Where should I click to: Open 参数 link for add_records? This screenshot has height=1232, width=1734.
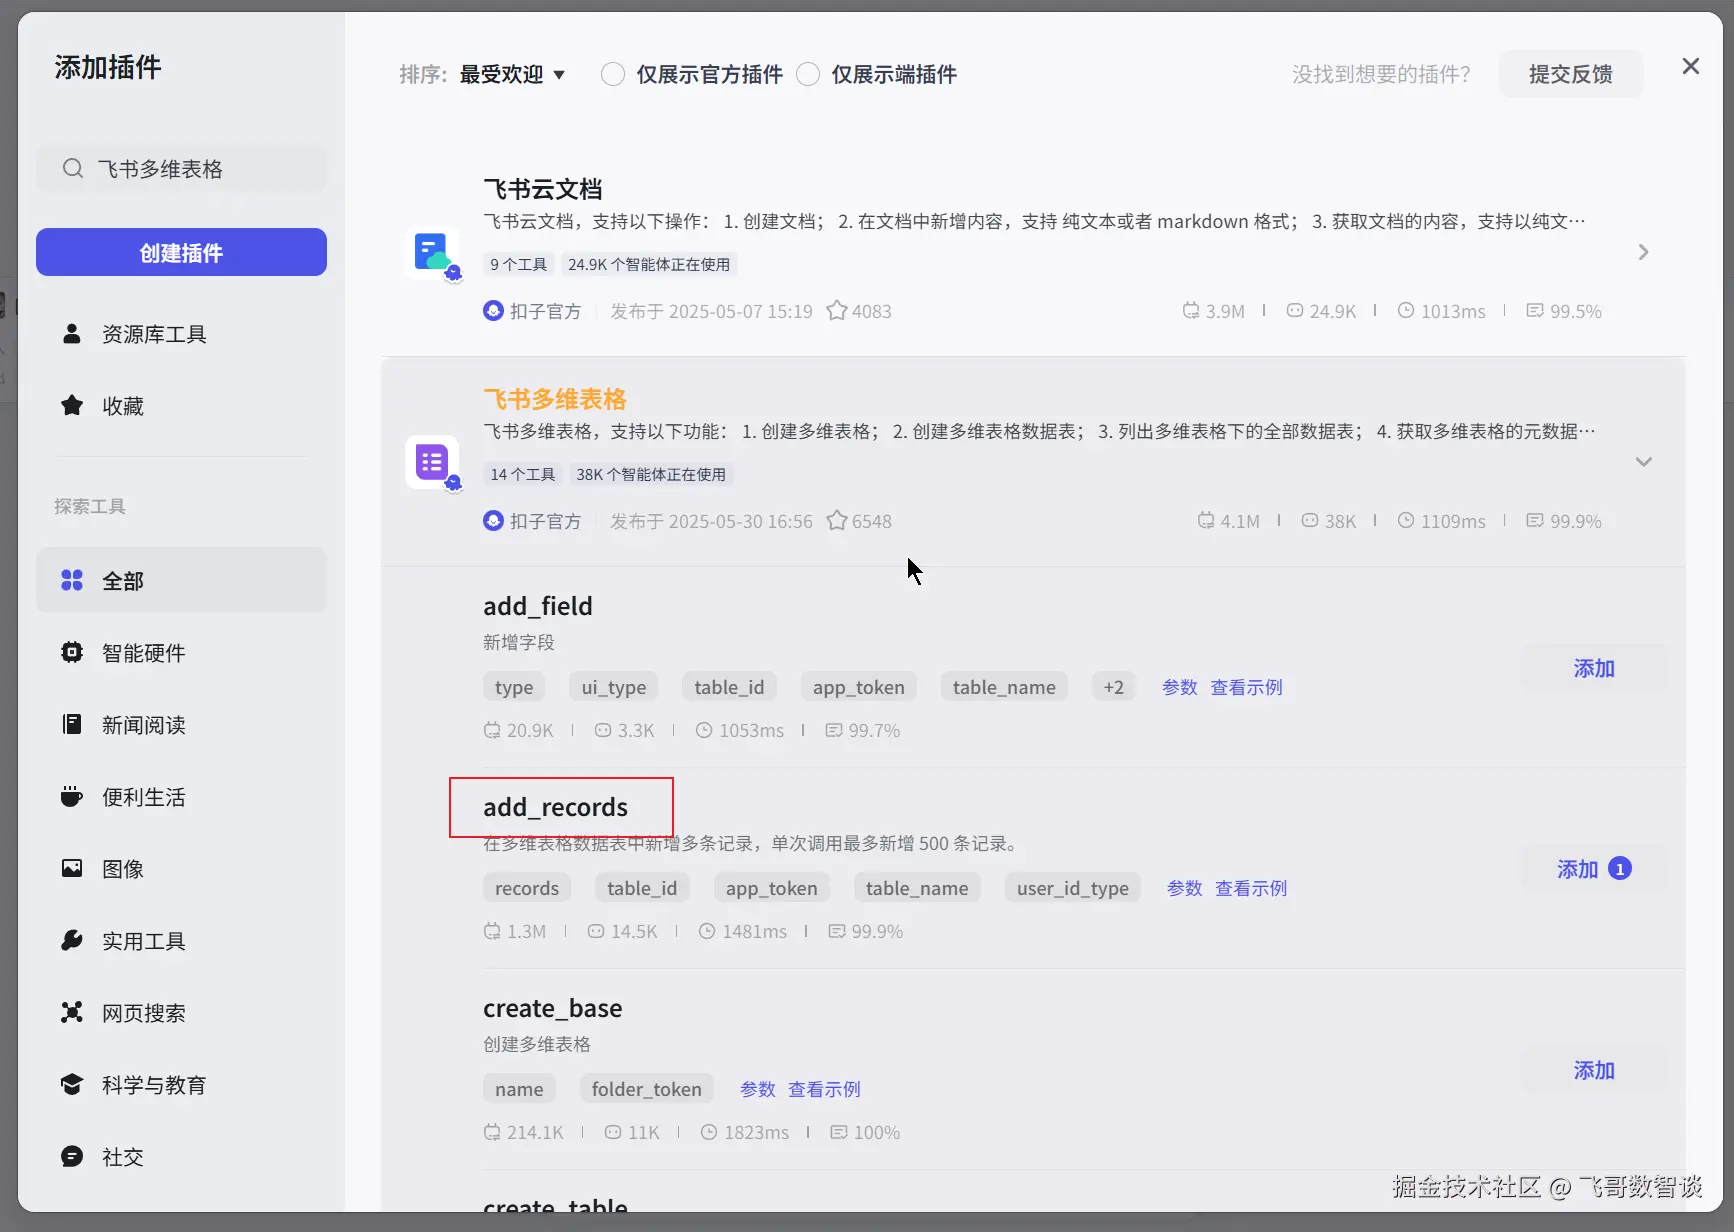1185,888
